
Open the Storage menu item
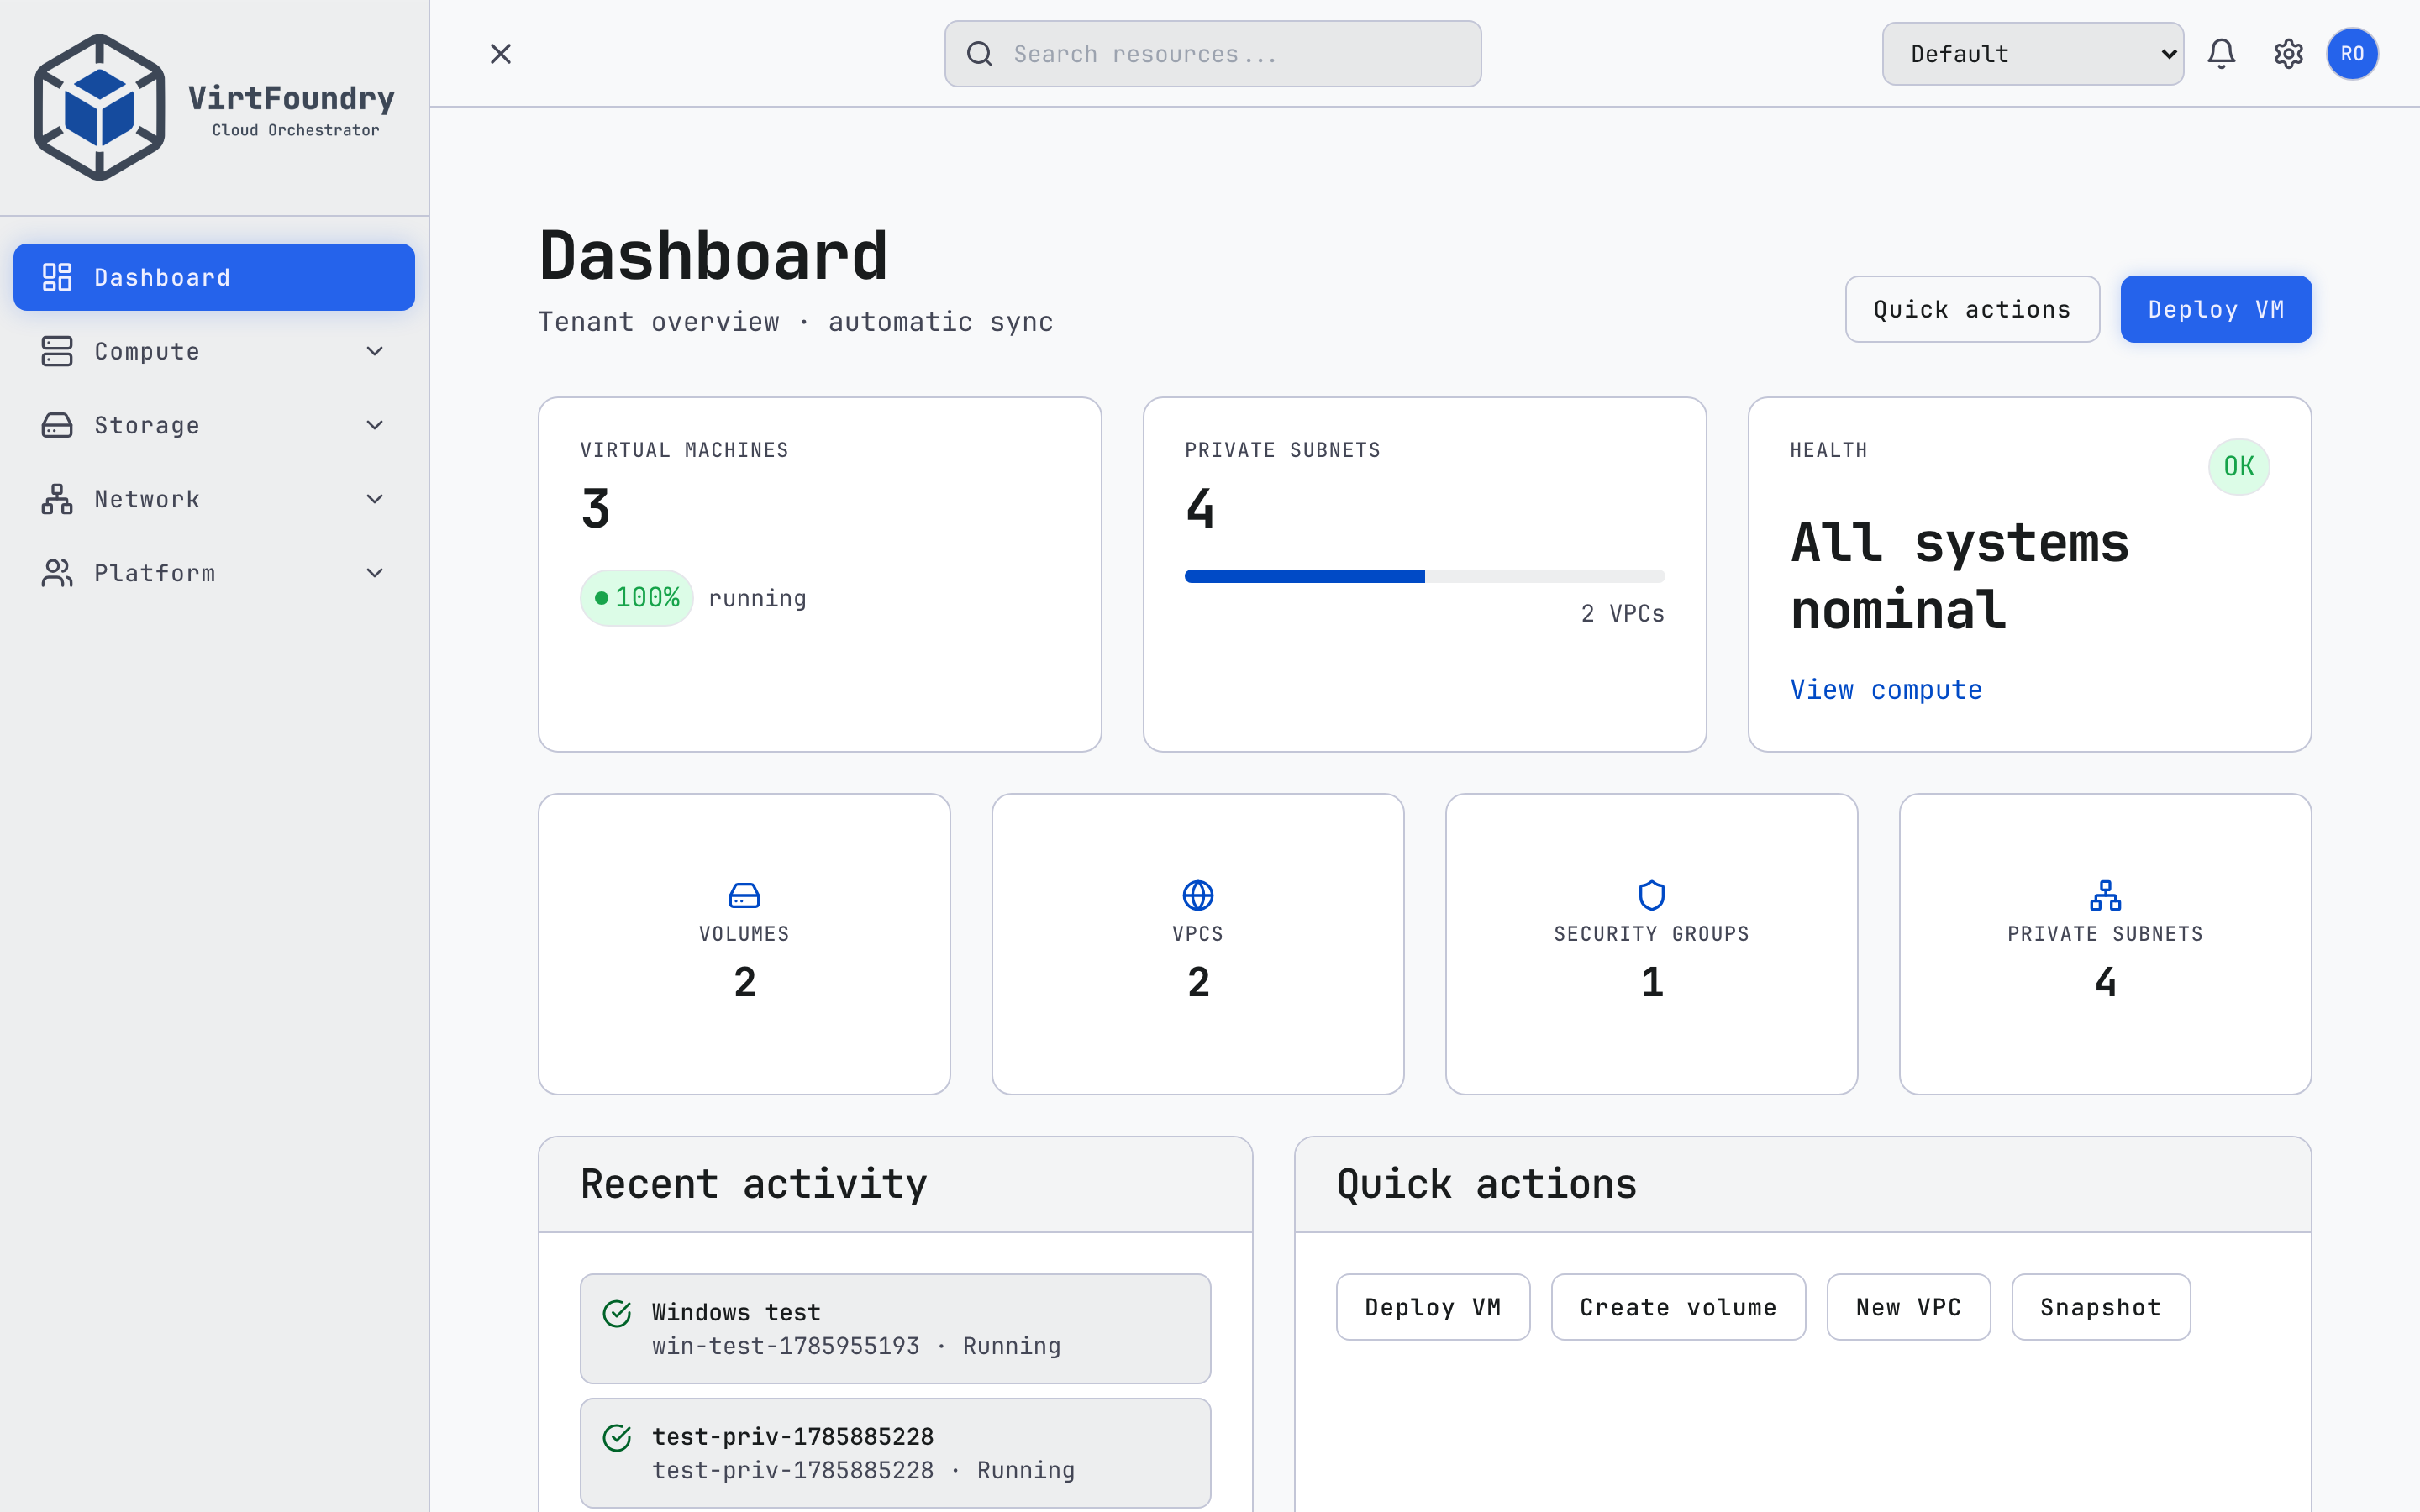pyautogui.click(x=214, y=425)
